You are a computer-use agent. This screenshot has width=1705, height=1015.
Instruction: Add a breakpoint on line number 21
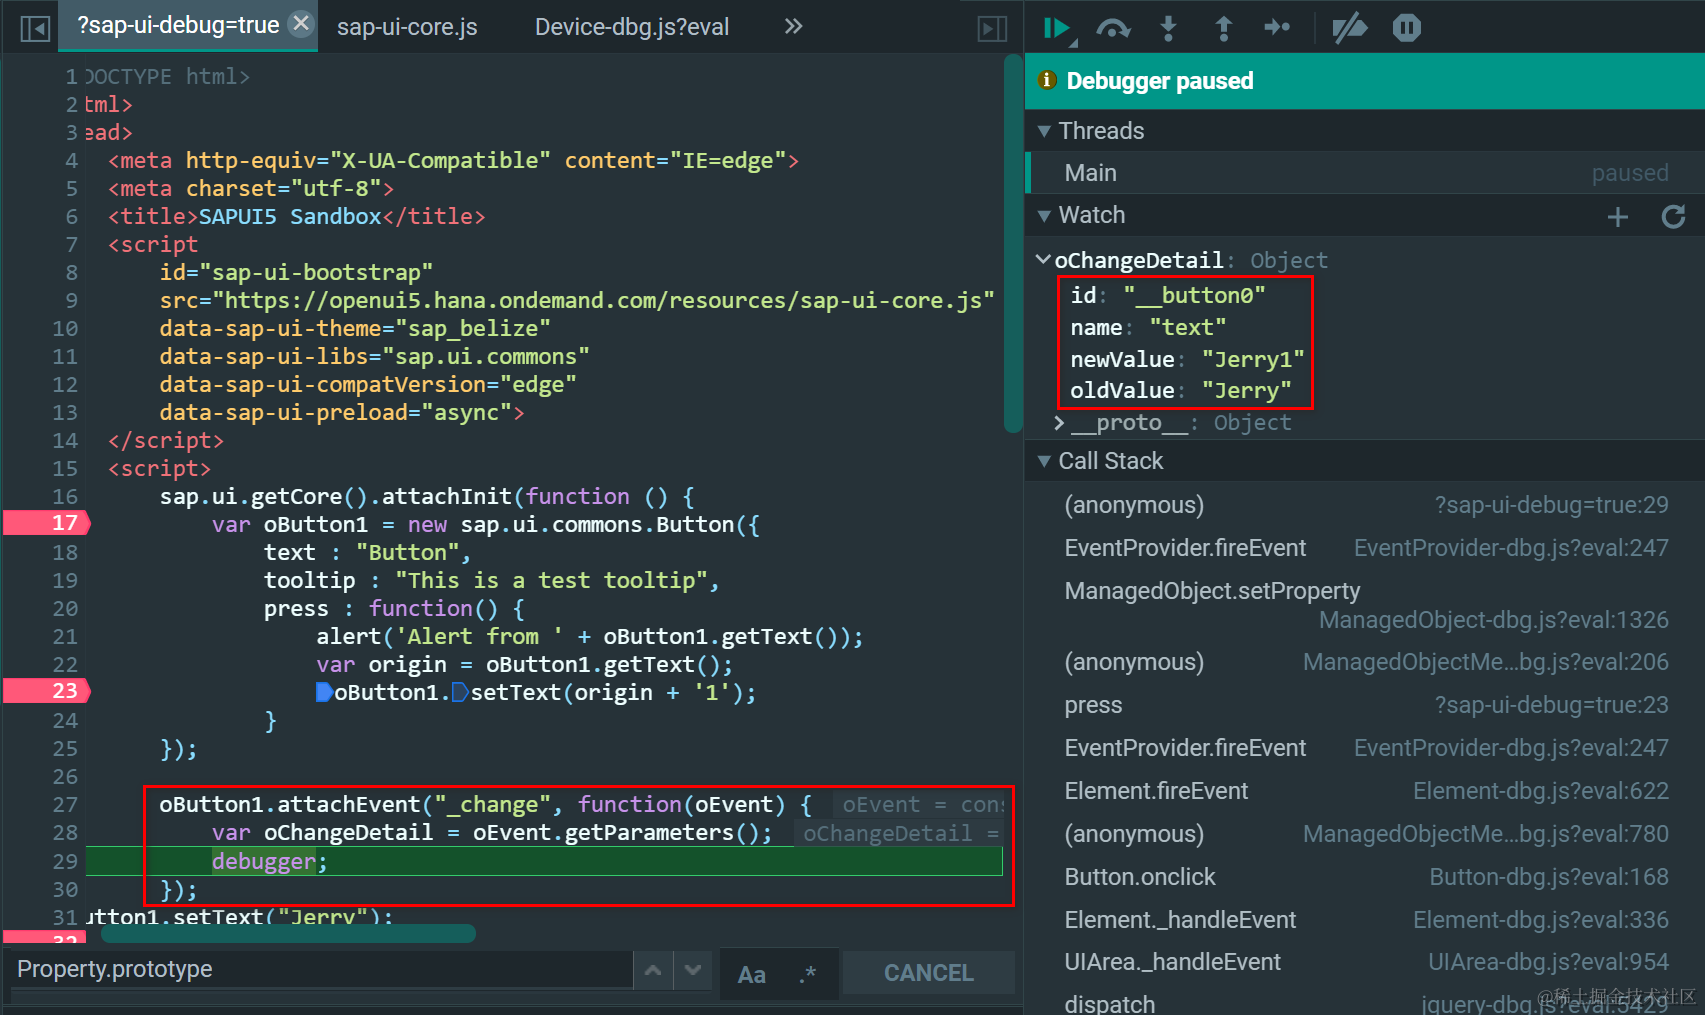click(x=65, y=637)
